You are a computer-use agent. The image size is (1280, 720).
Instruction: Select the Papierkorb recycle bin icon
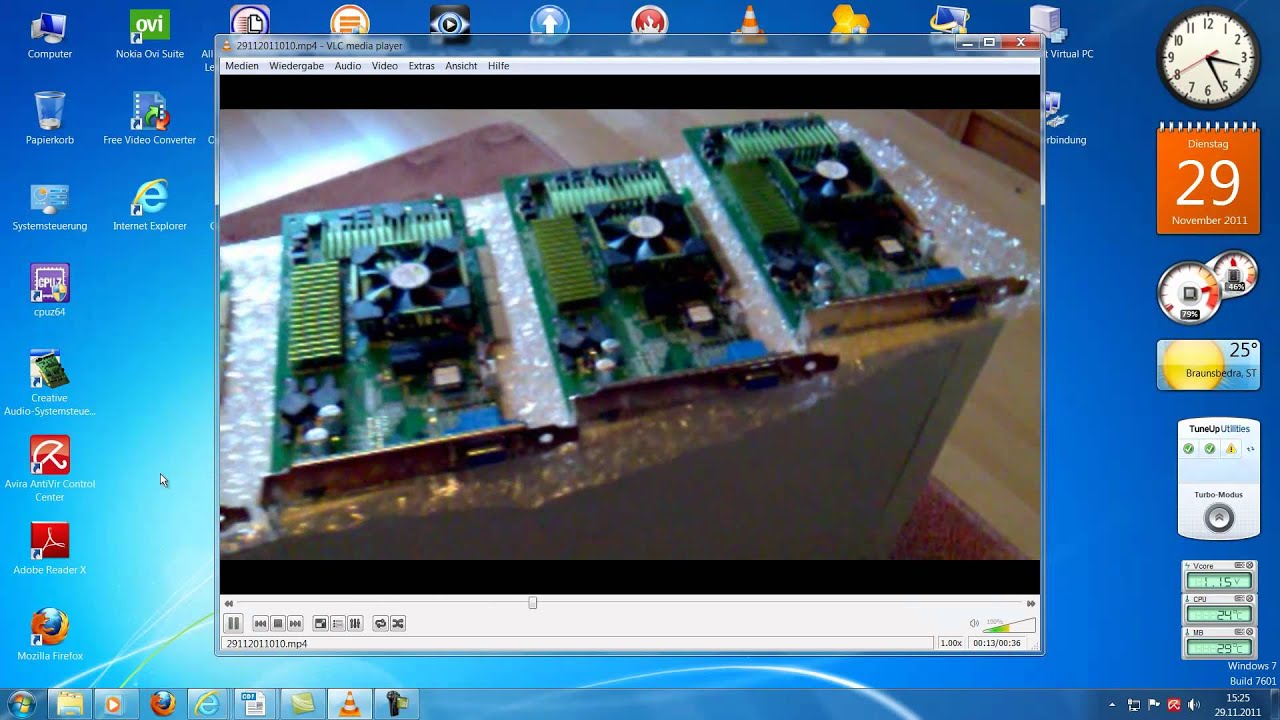click(50, 118)
